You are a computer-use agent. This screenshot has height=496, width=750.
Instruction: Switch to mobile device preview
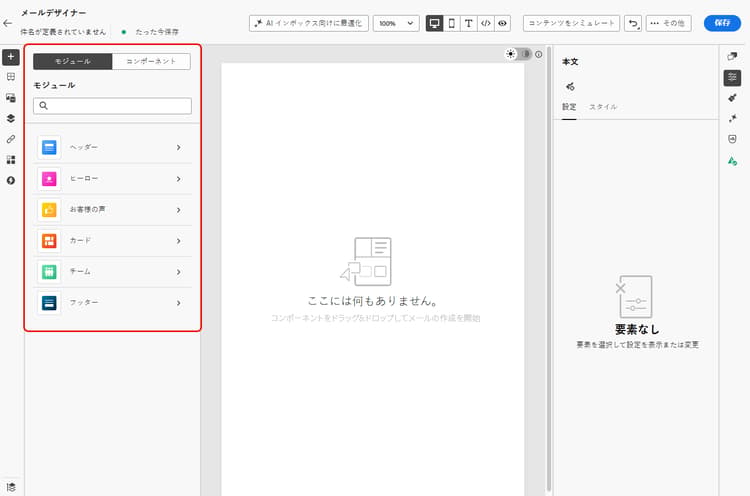coord(452,23)
